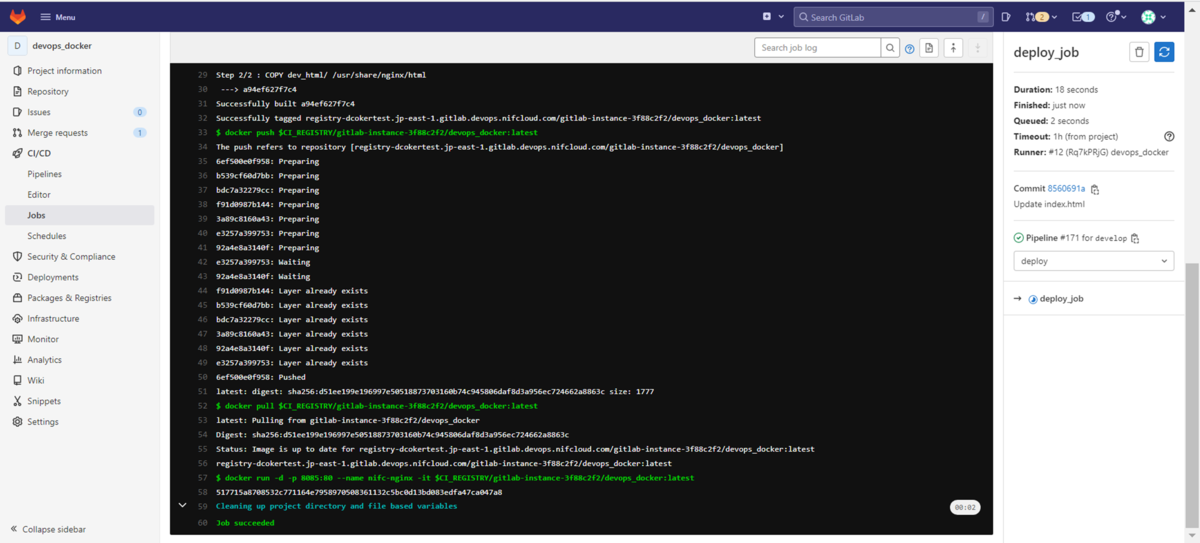This screenshot has width=1200, height=543.
Task: Open the Issues icon in the top bar
Action: point(1005,17)
